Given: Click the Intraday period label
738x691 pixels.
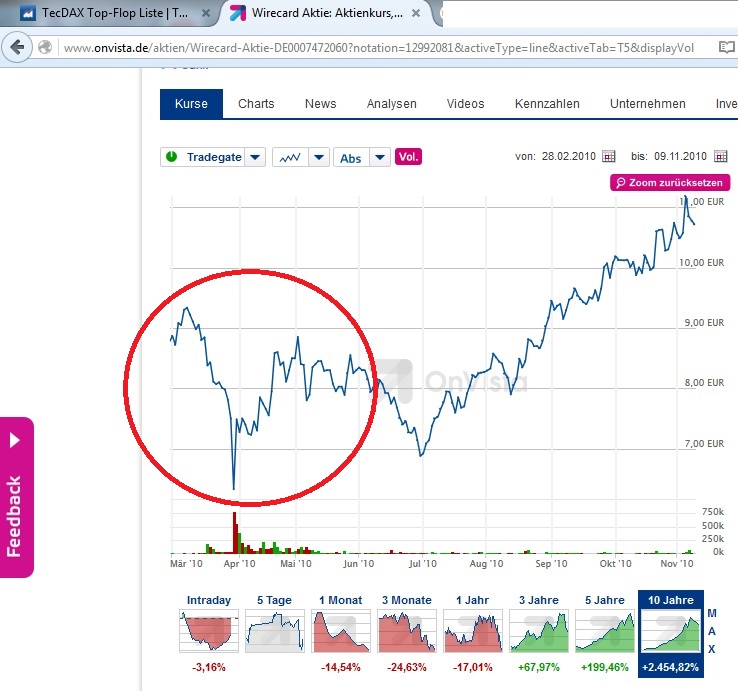Looking at the screenshot, I should [209, 600].
